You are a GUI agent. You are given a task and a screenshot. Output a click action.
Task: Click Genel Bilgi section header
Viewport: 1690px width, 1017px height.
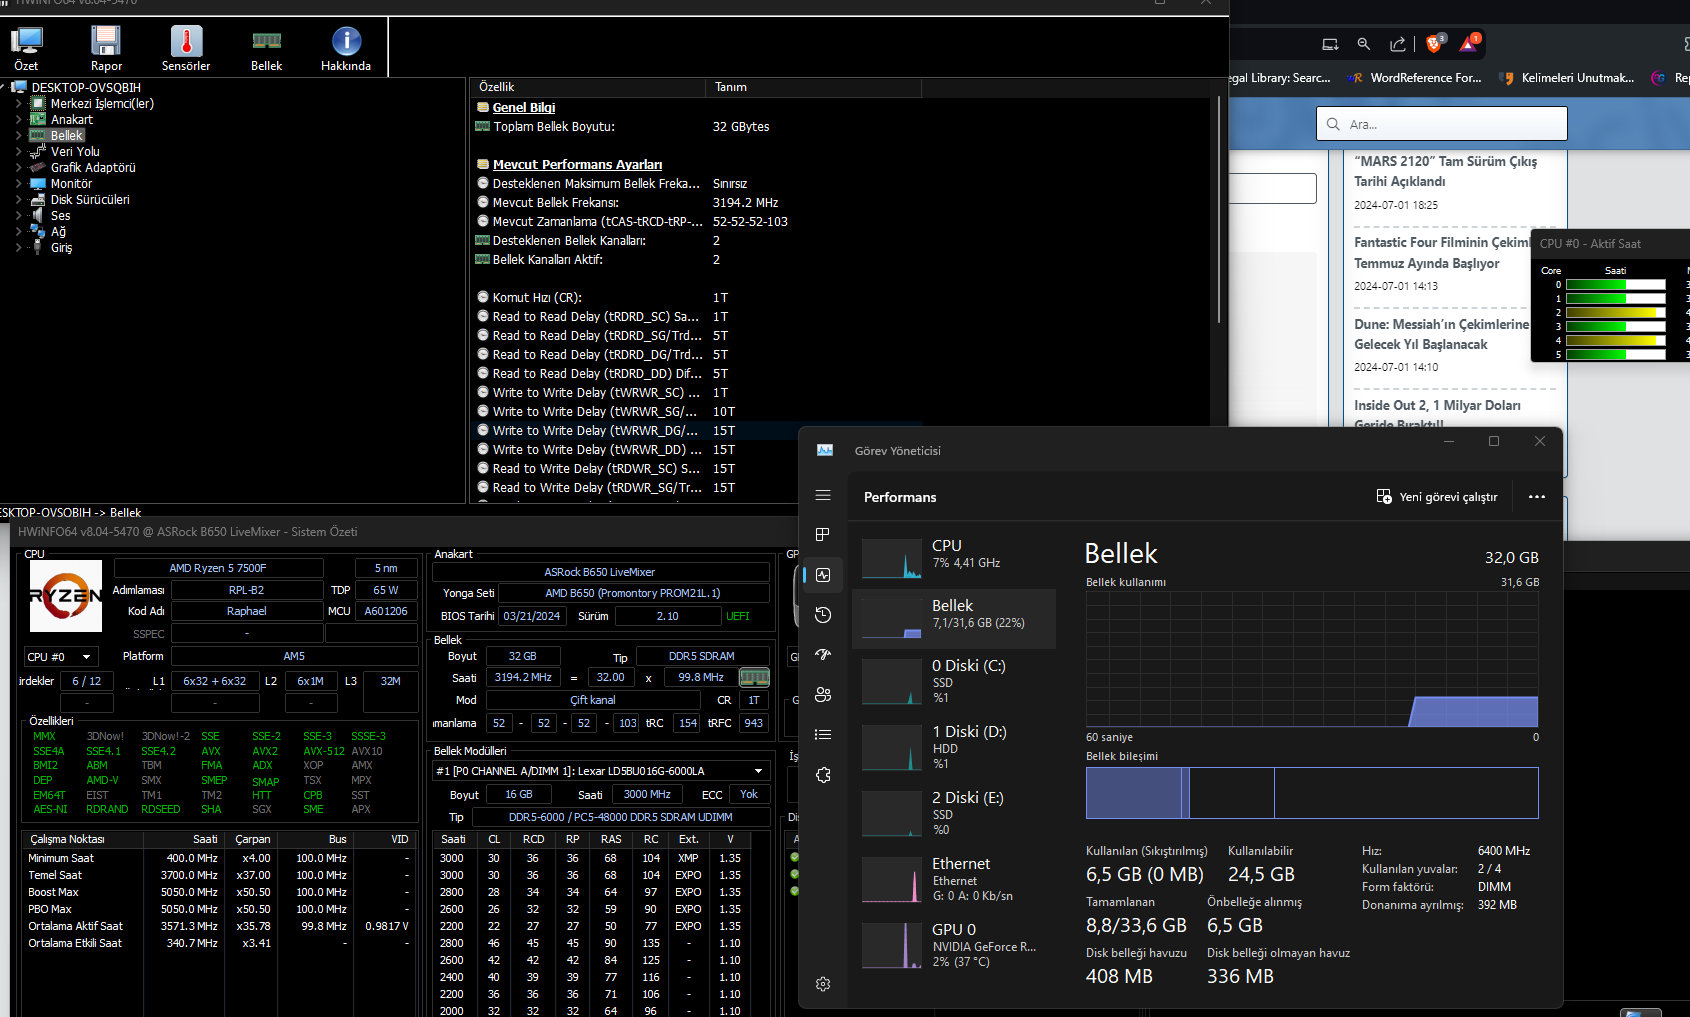point(524,107)
